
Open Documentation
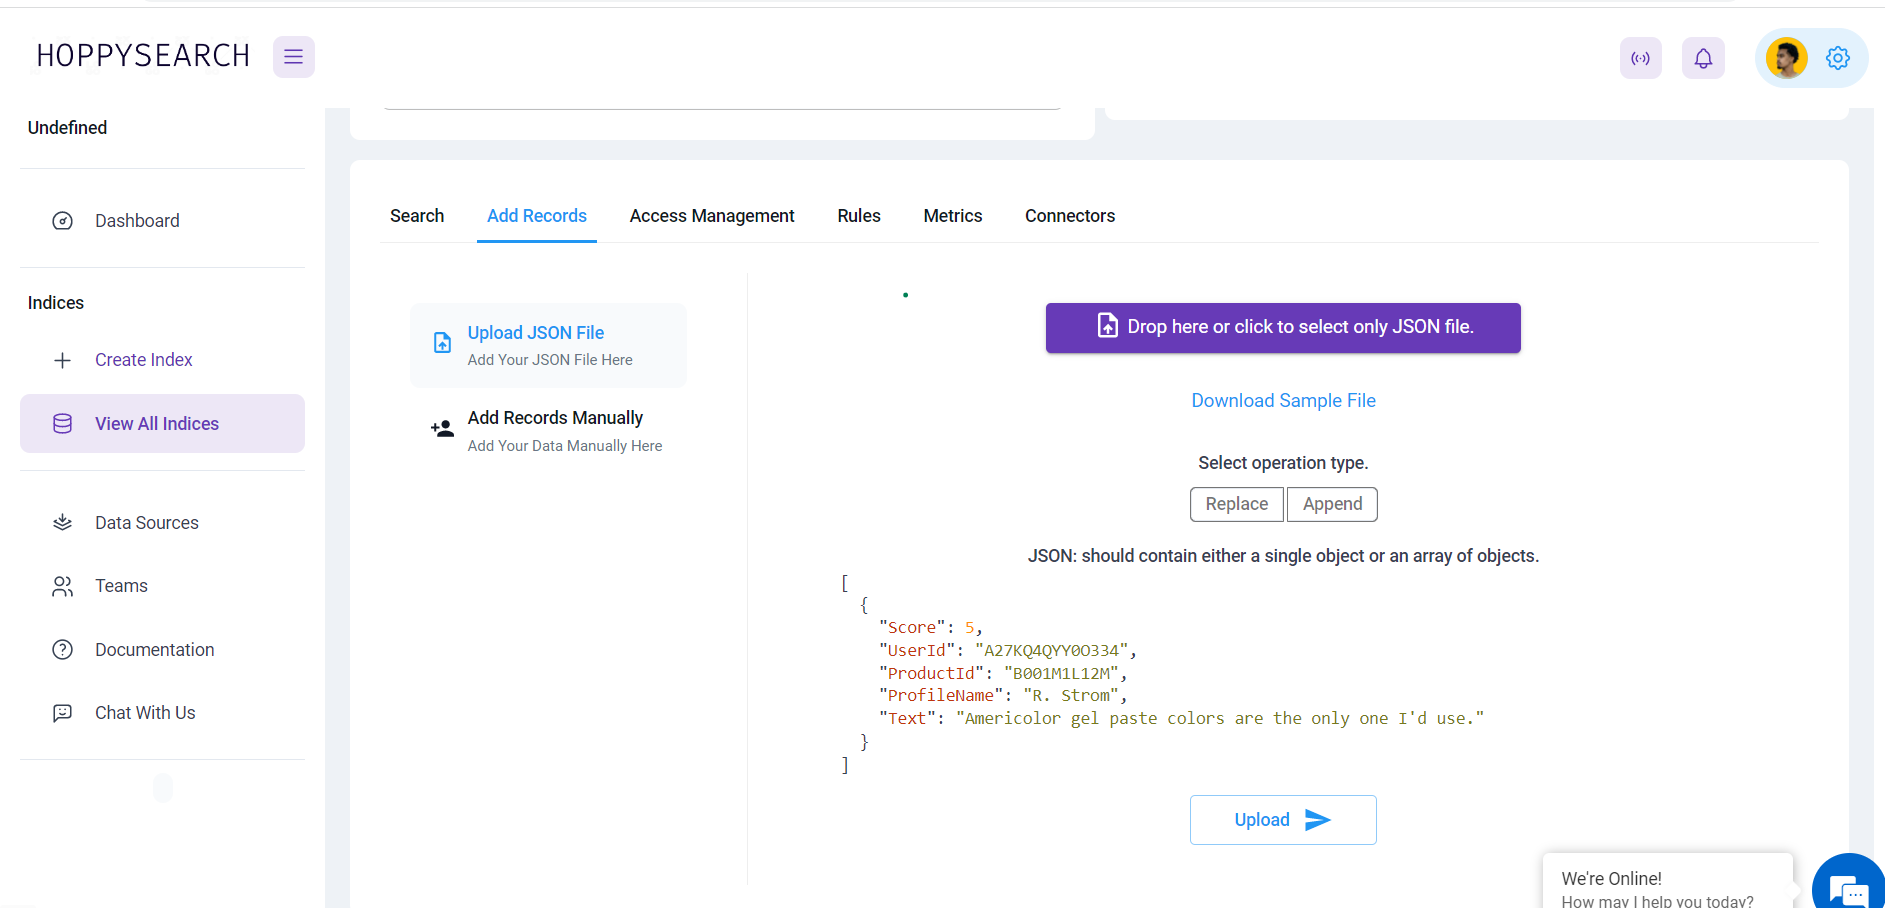click(x=154, y=650)
